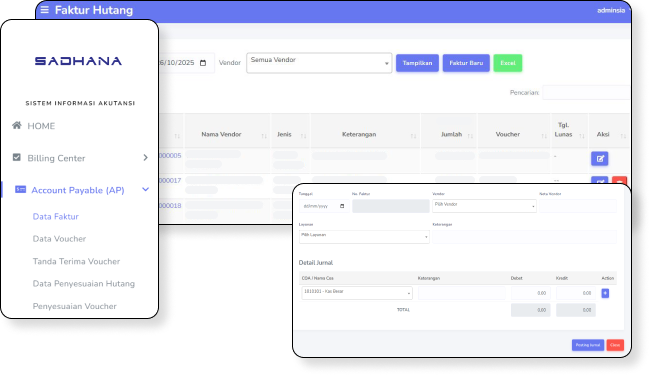Image resolution: width=653 pixels, height=379 pixels.
Task: Open the Pilih Layanan dropdown
Action: [364, 237]
